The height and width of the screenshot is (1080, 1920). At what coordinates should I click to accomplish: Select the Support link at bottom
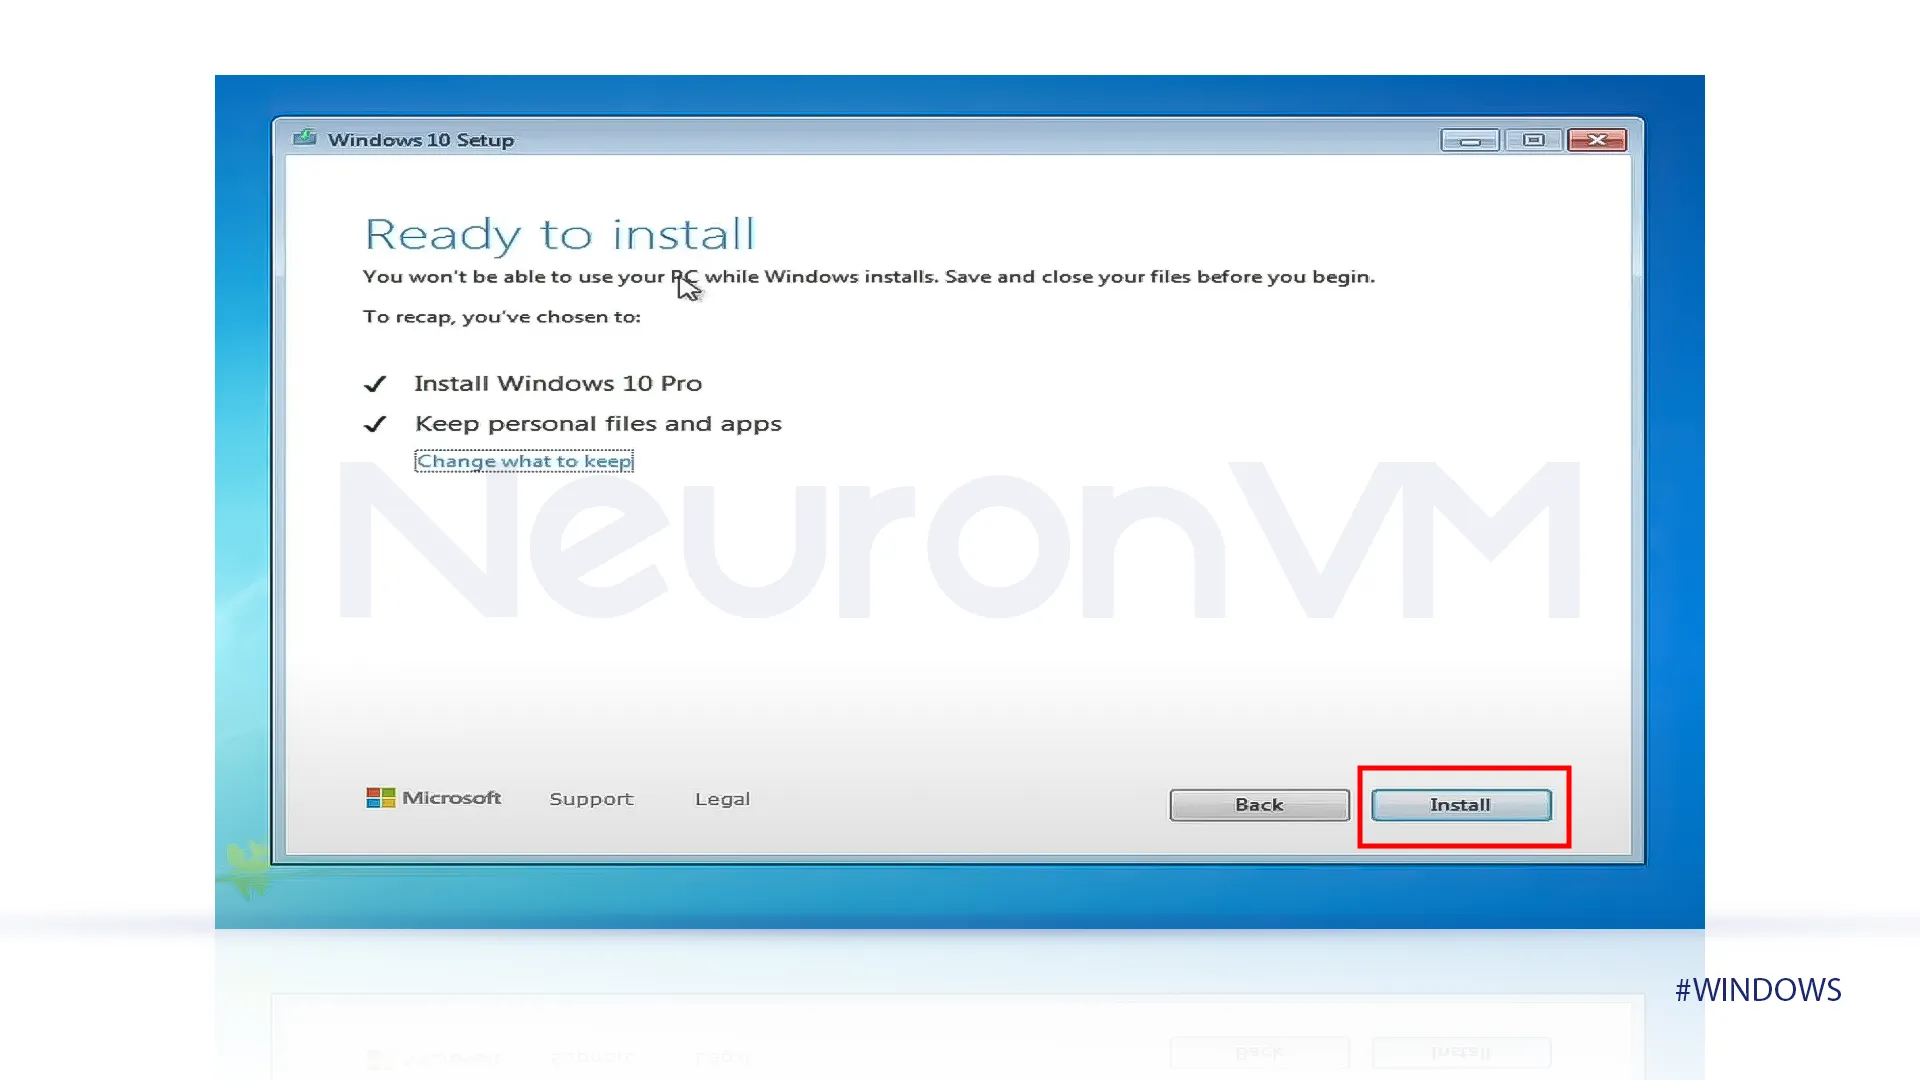(591, 798)
